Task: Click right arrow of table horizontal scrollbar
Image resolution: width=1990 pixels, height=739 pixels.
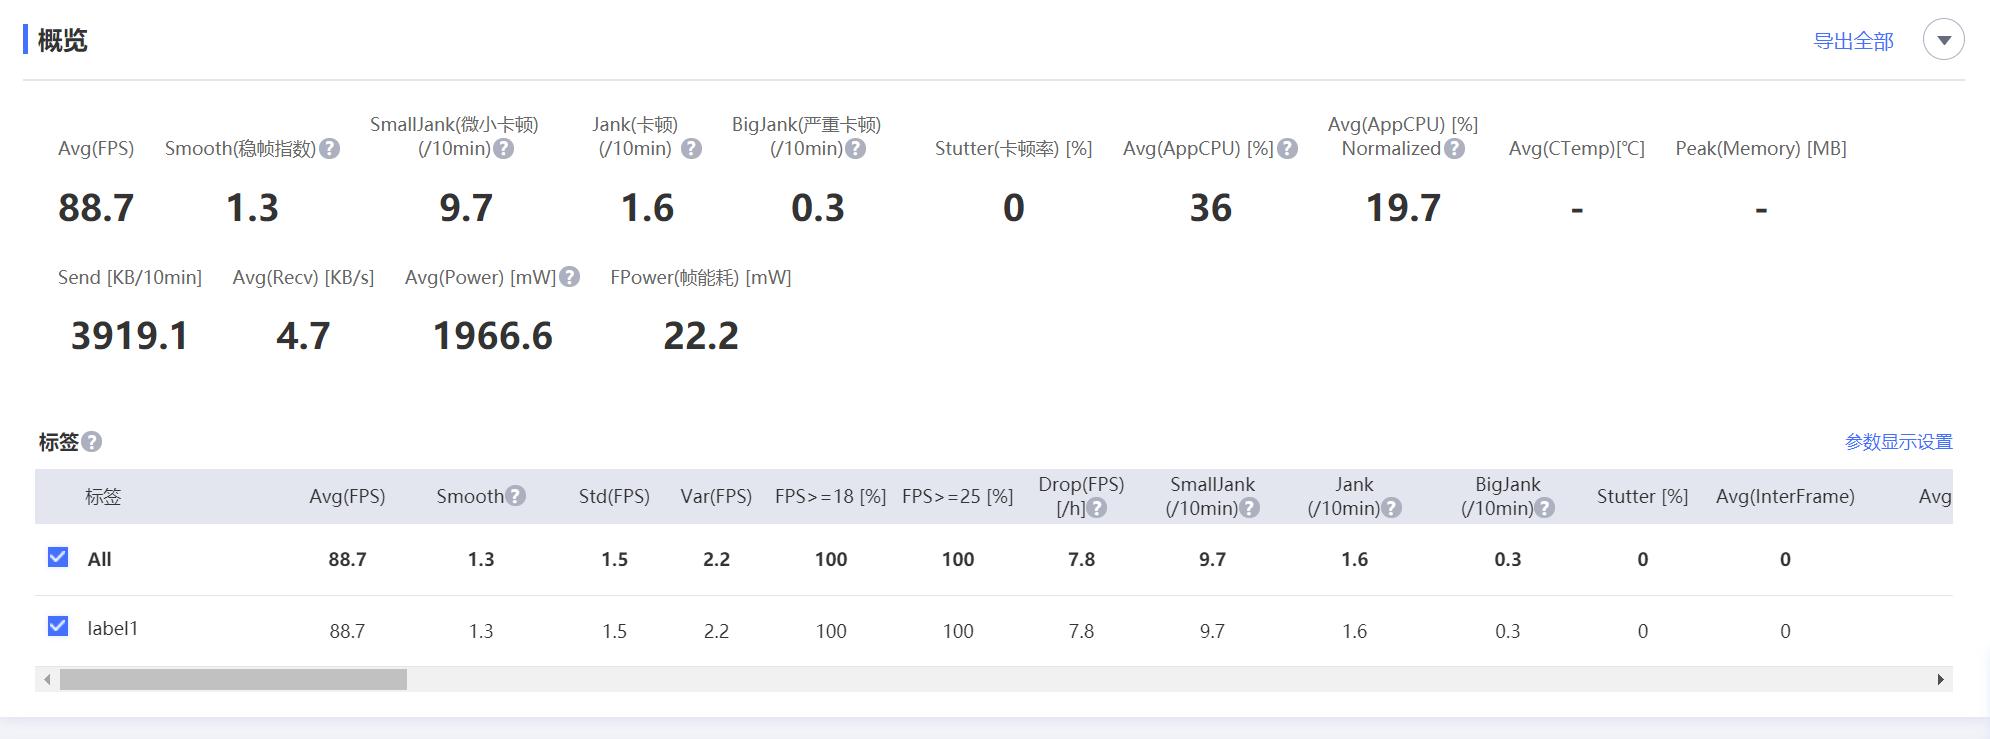Action: point(1940,680)
